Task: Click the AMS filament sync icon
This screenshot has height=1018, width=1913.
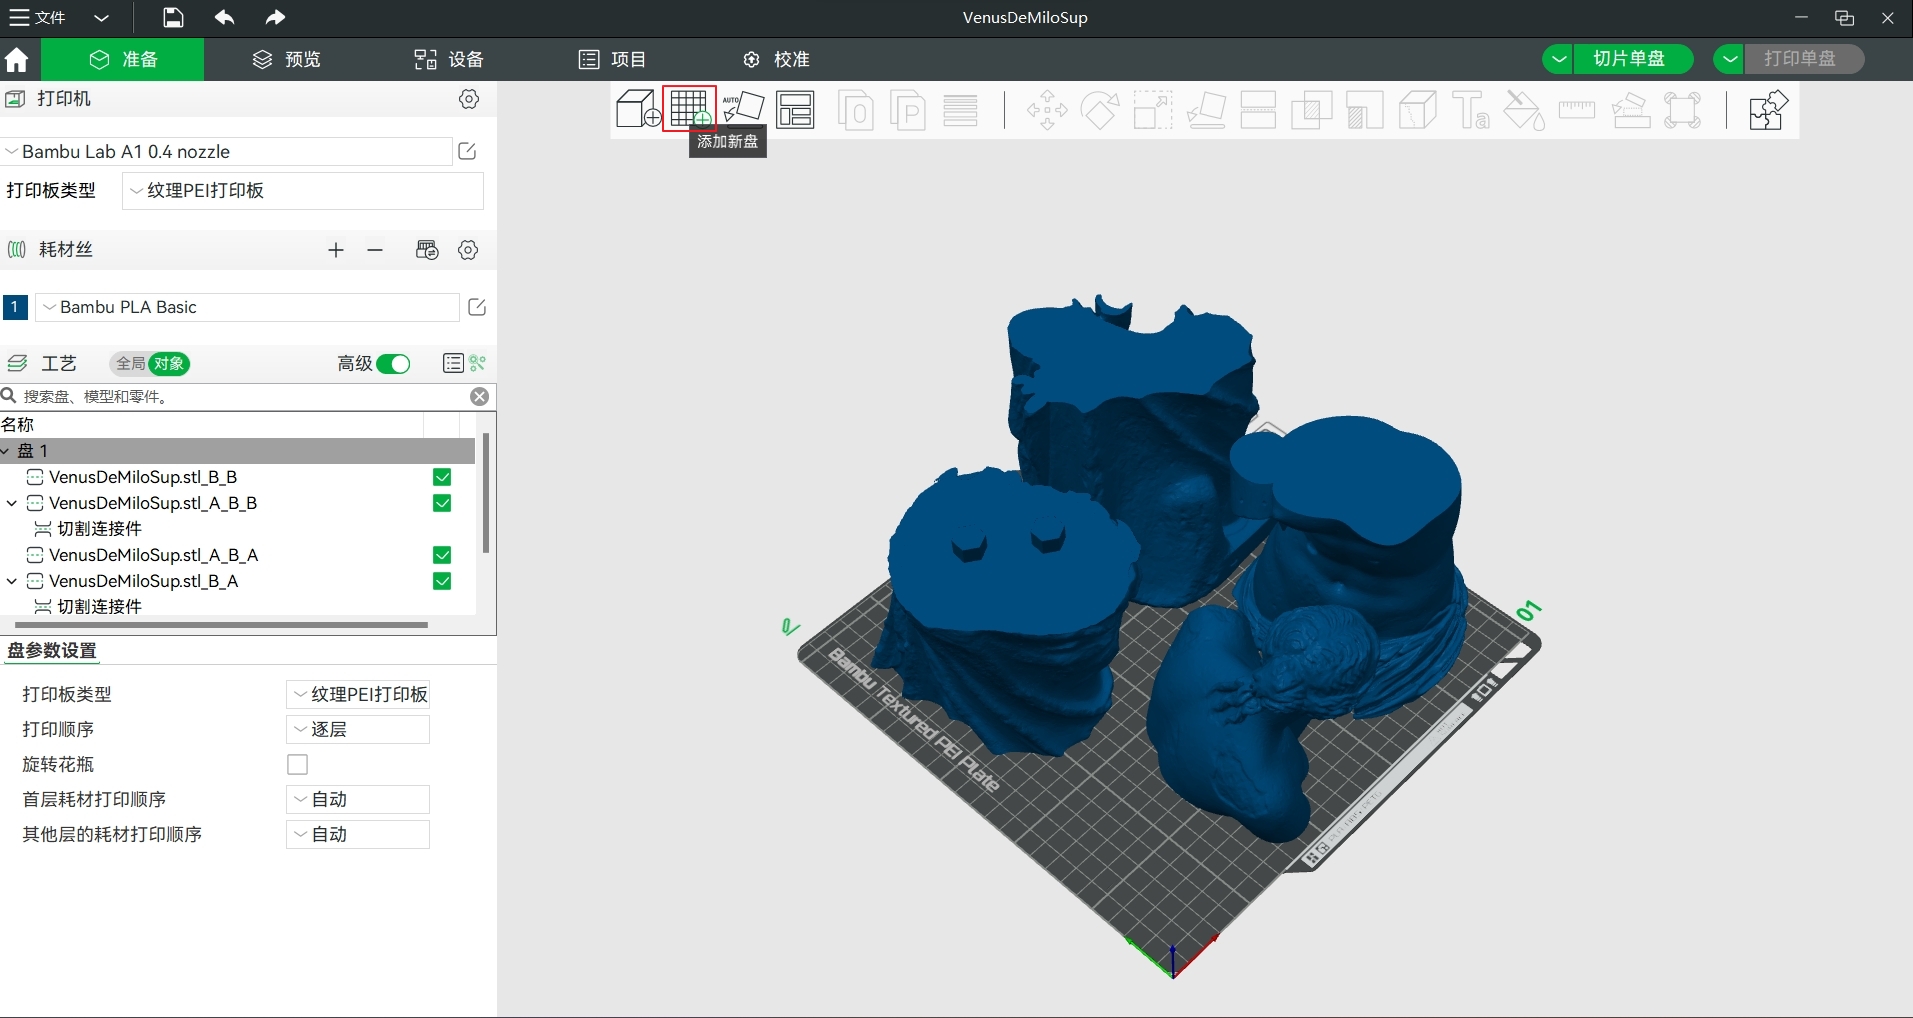Action: click(427, 250)
